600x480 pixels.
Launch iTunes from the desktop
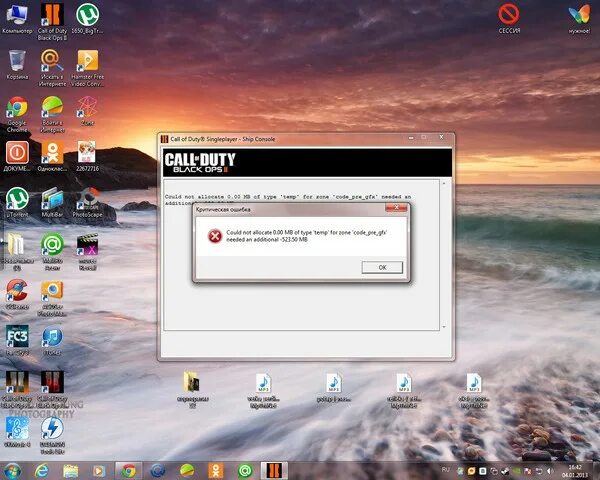pyautogui.click(x=52, y=340)
